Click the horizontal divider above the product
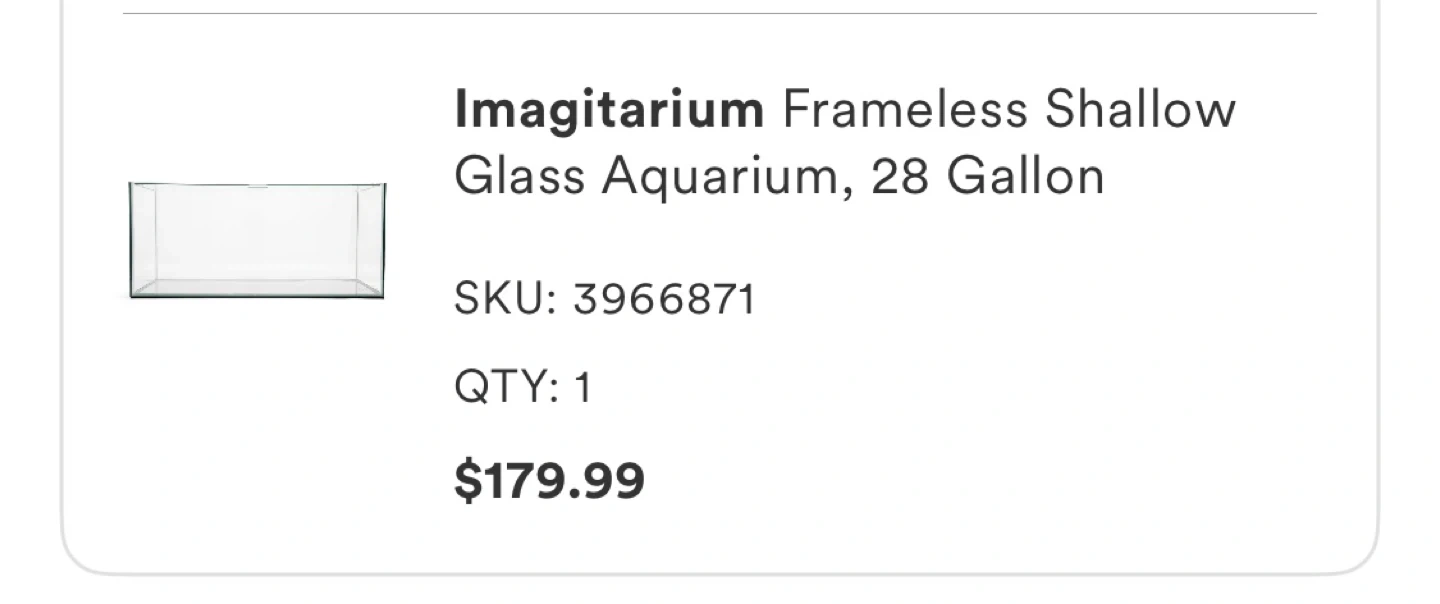 [x=720, y=14]
